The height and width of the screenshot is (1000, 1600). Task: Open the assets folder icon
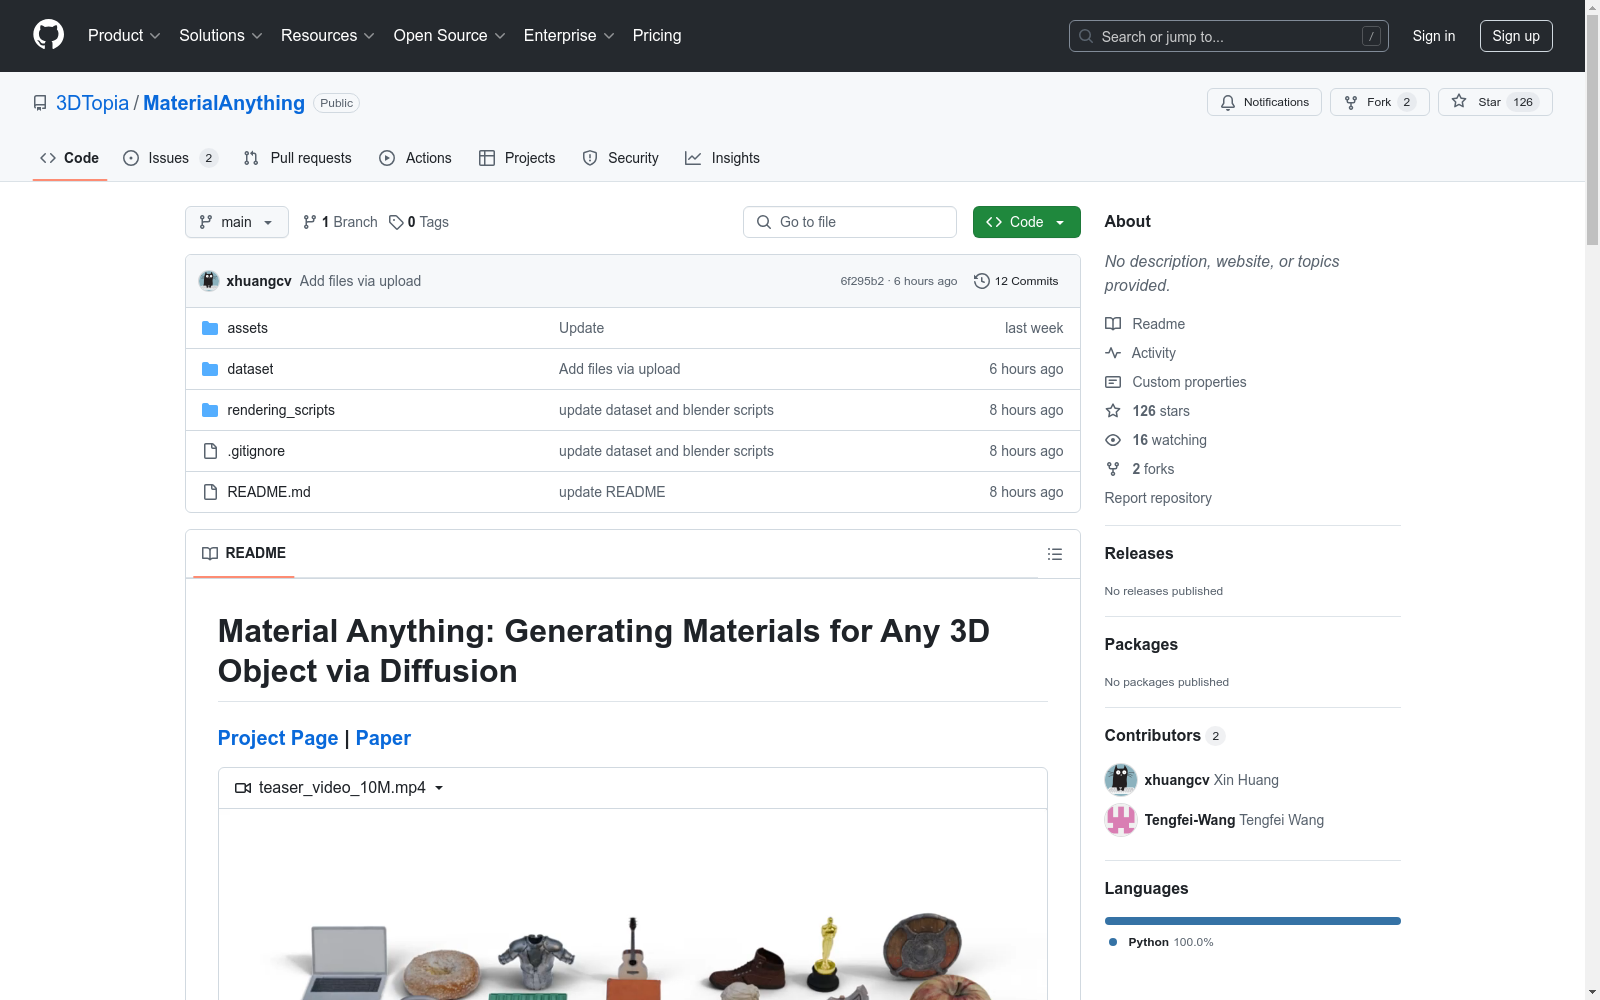point(210,328)
